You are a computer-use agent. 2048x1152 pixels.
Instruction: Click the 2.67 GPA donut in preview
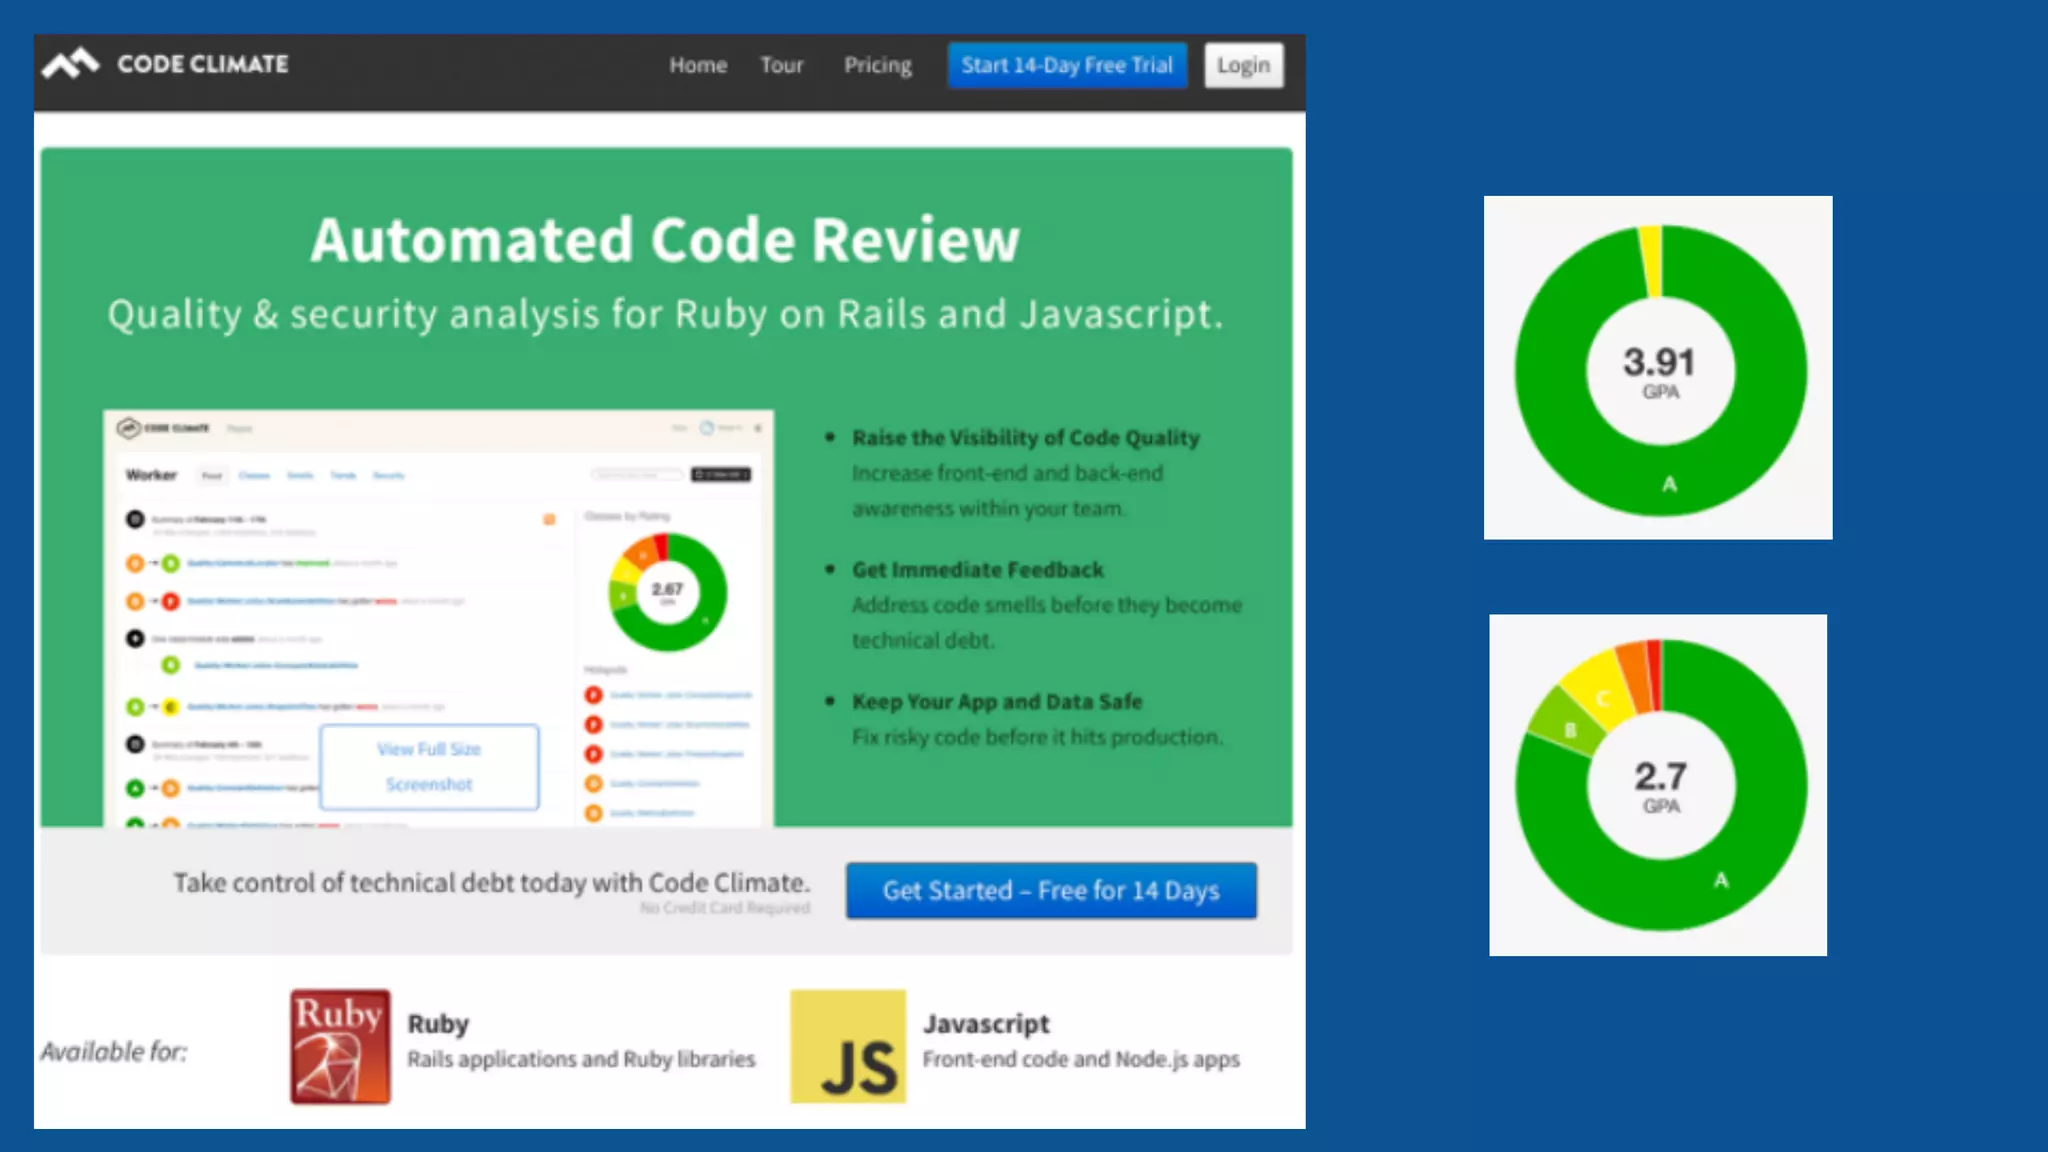(x=667, y=592)
